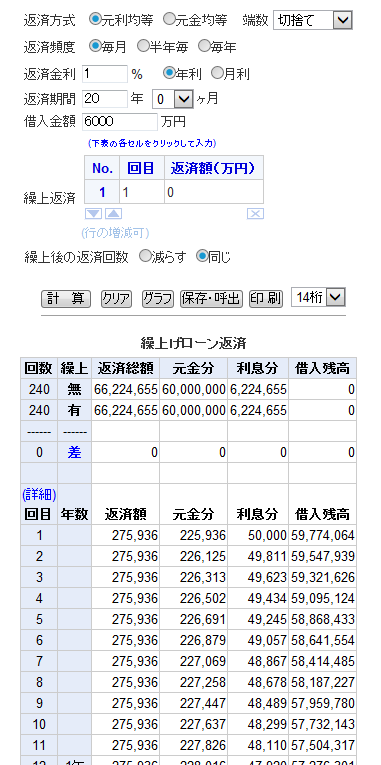The width and height of the screenshot is (381, 765).
Task: Click 借入残高 value 59,774,064
Action: coord(322,536)
